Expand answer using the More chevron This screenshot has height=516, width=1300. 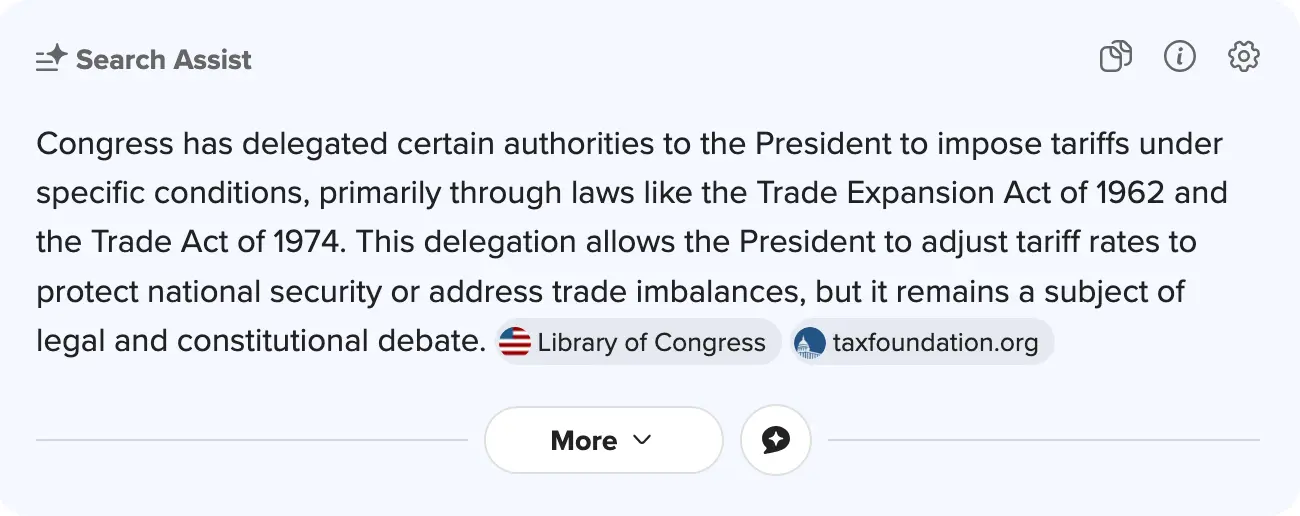643,440
